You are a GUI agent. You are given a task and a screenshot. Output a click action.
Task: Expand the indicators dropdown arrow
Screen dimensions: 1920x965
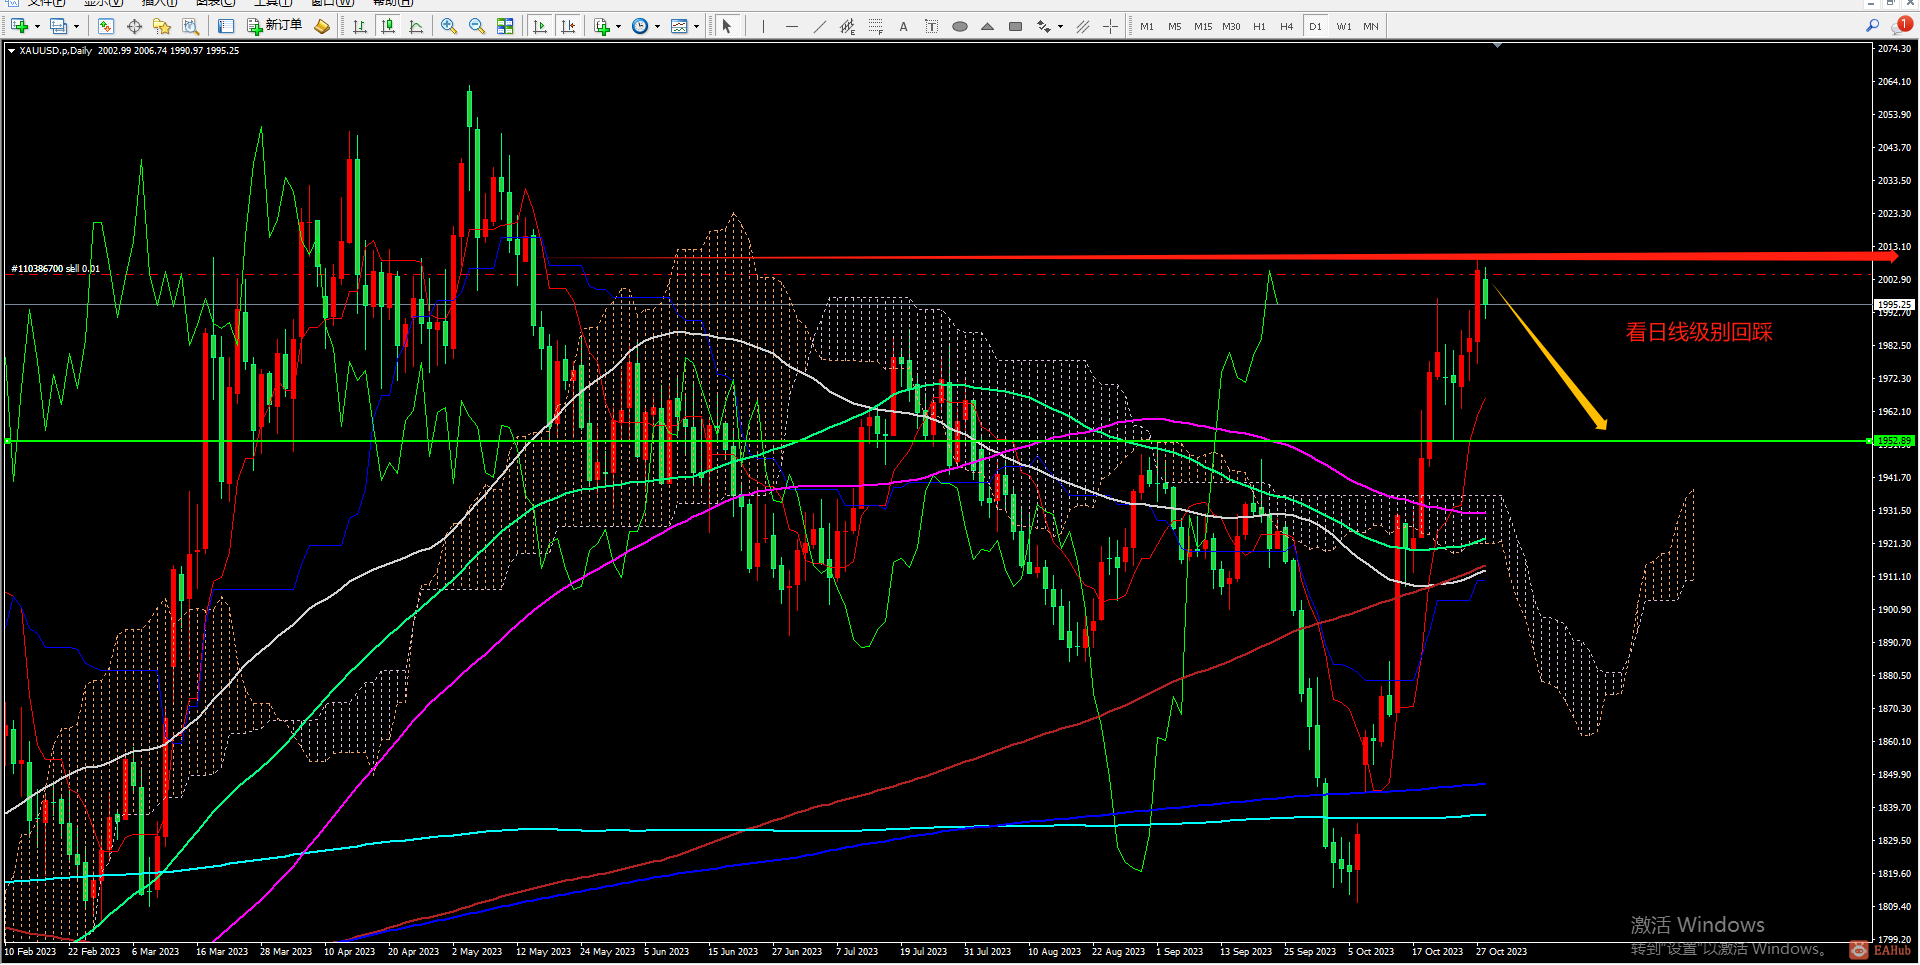(618, 27)
